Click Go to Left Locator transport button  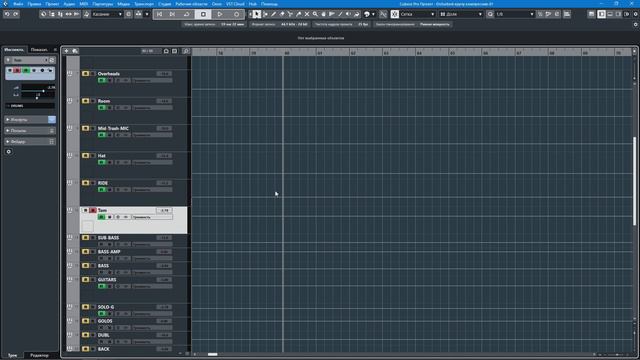tap(159, 14)
